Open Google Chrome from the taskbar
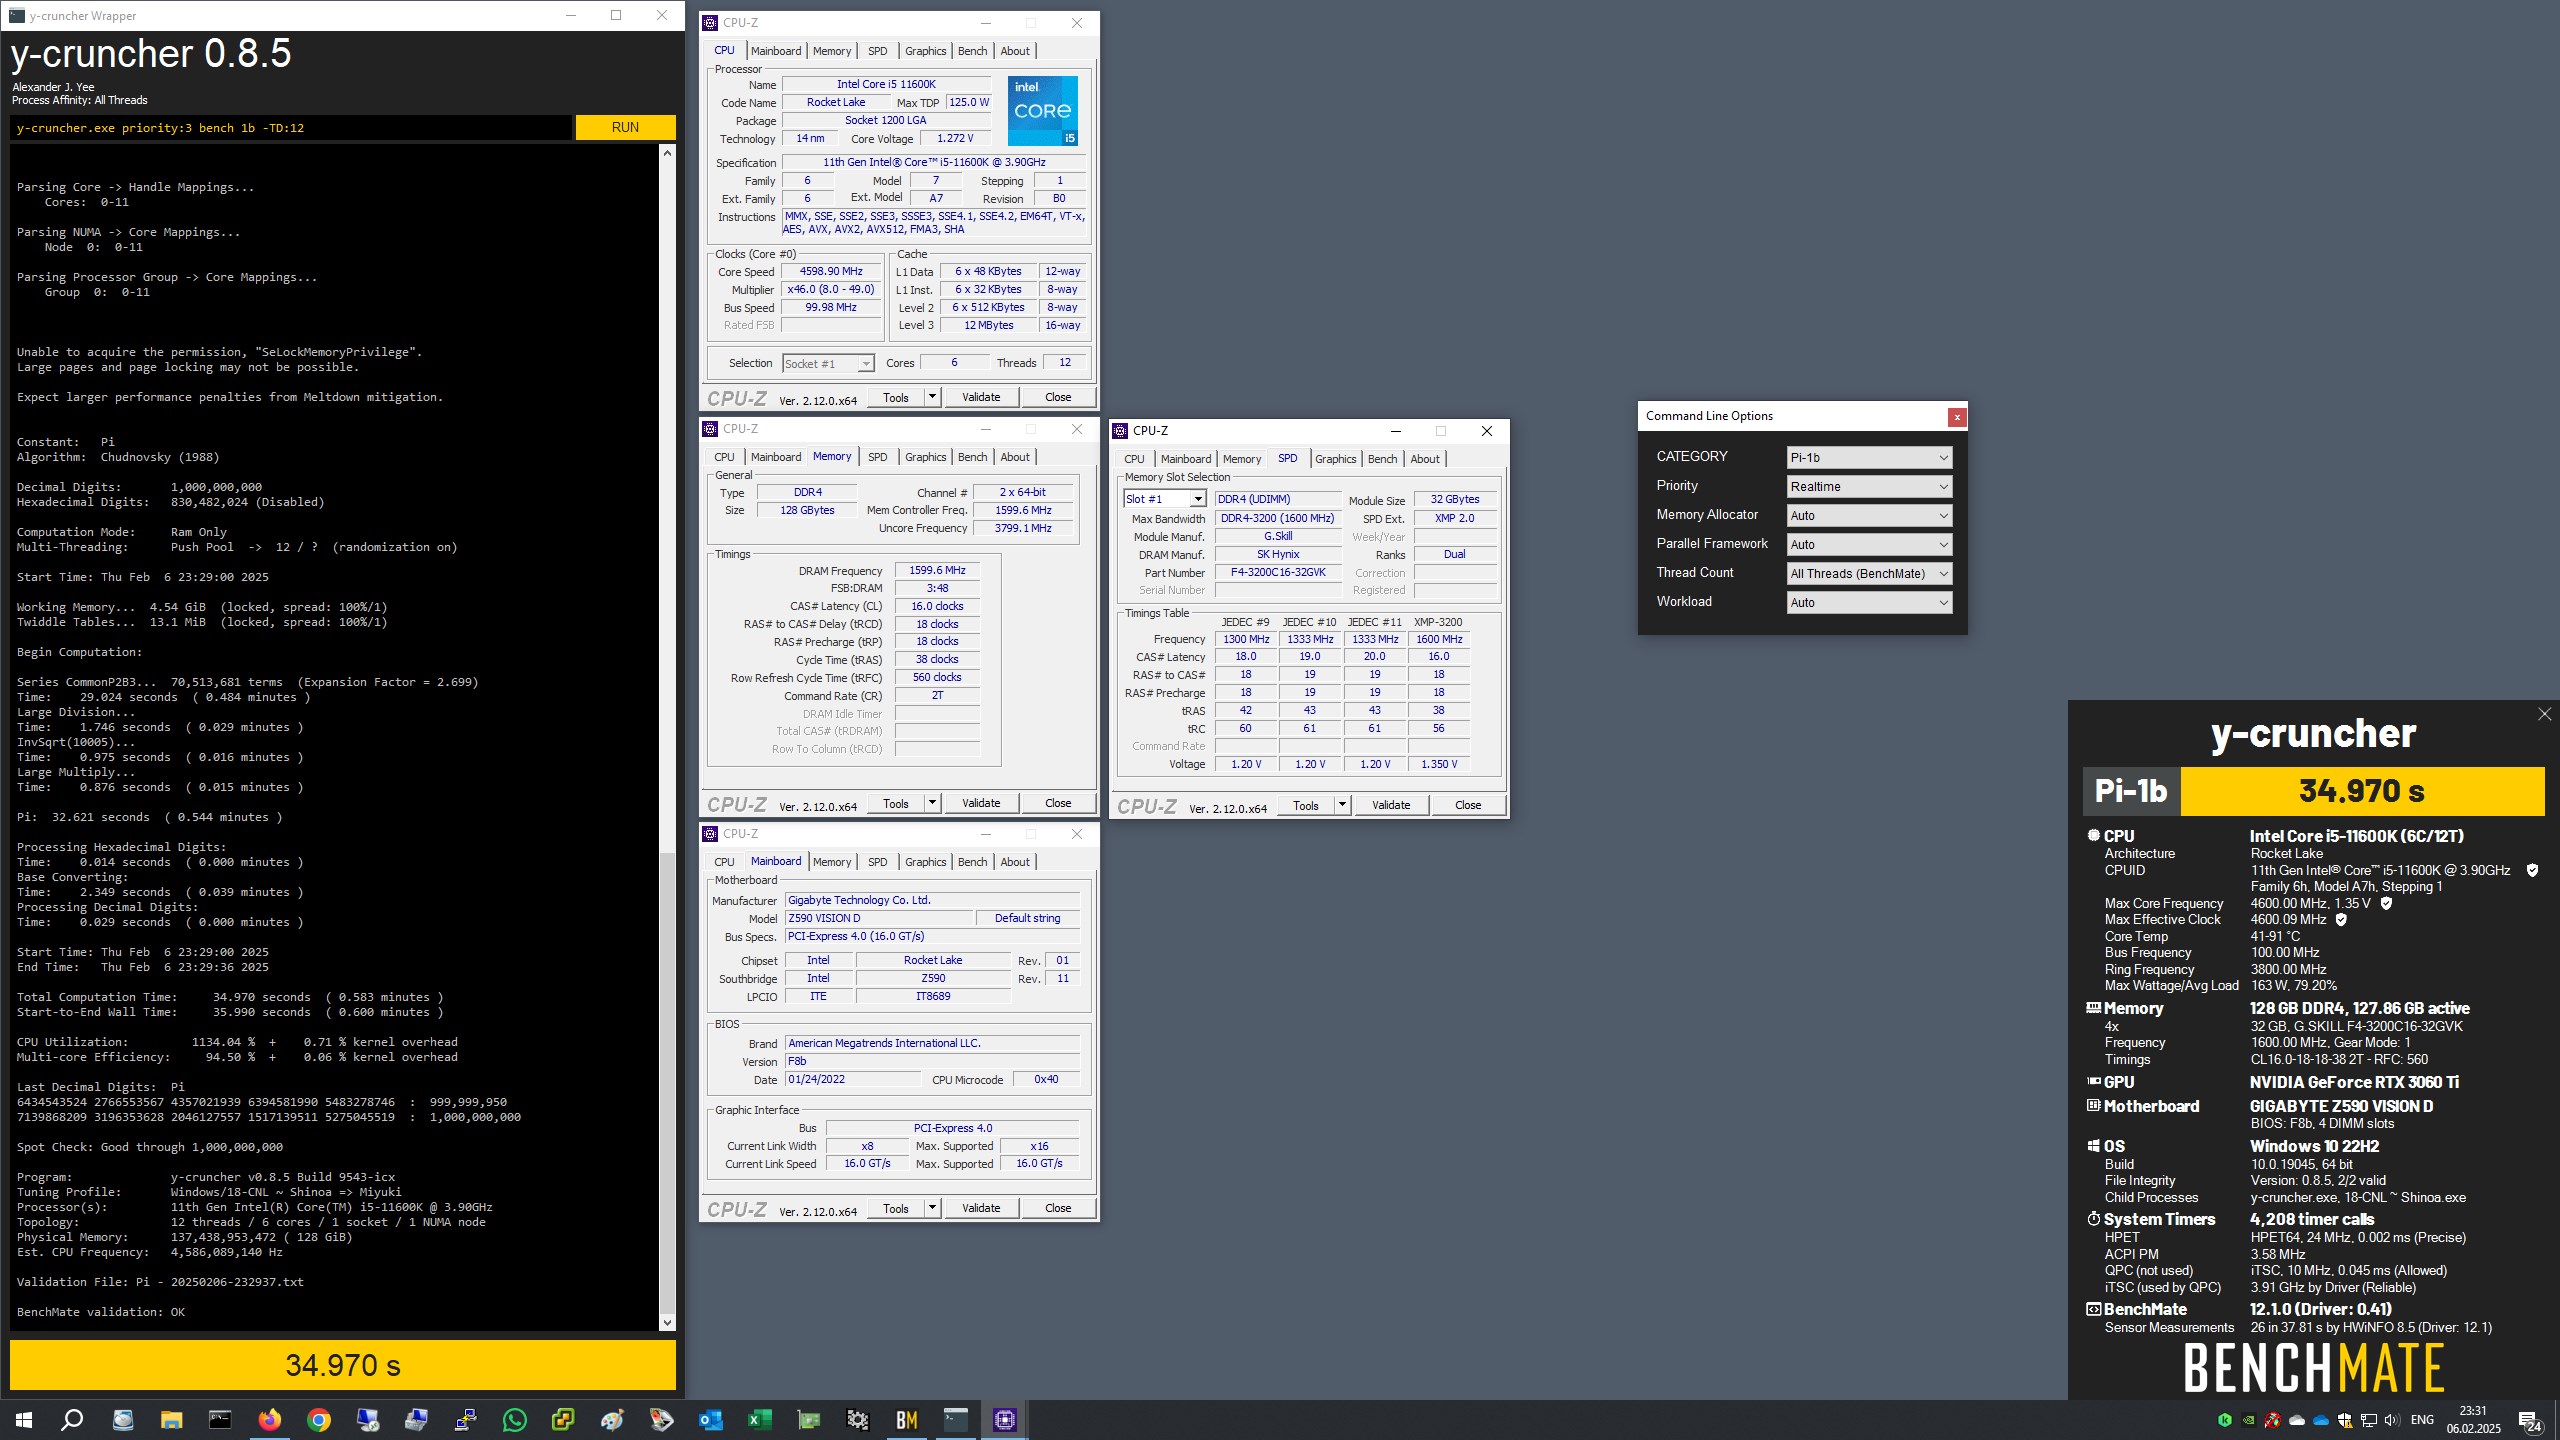2560x1440 pixels. click(x=318, y=1419)
